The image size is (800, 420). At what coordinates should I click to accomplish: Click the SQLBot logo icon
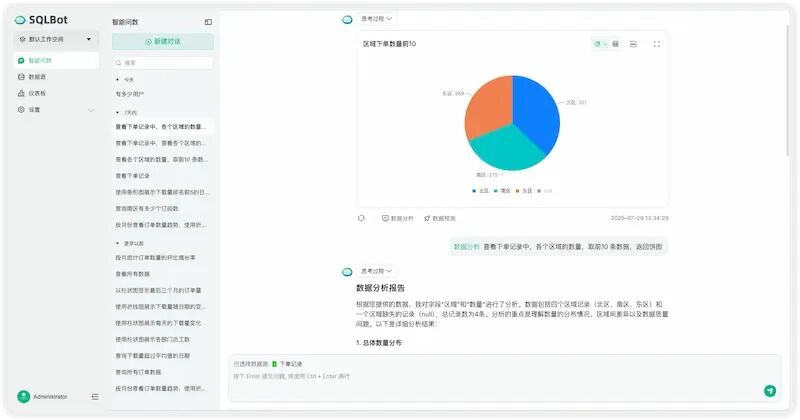(x=20, y=20)
